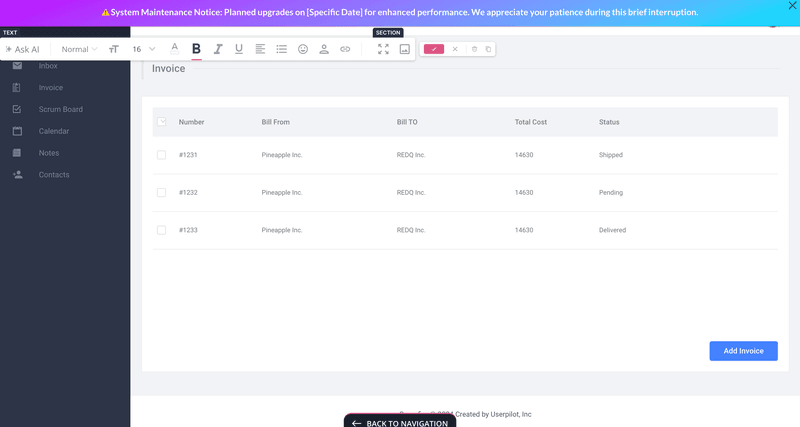Open the emoji picker

(303, 49)
